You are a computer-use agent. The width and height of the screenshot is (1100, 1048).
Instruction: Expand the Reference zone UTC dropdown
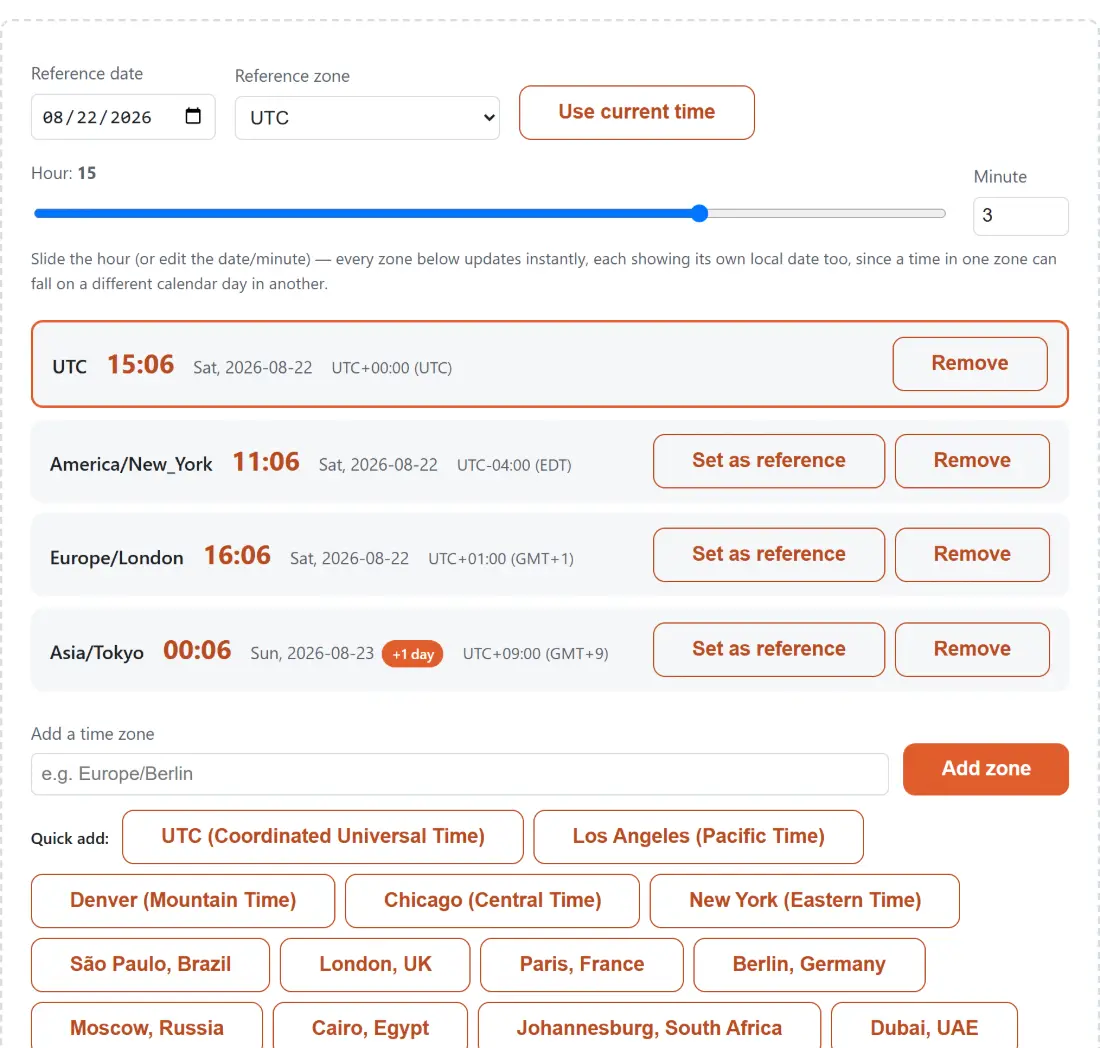[367, 118]
